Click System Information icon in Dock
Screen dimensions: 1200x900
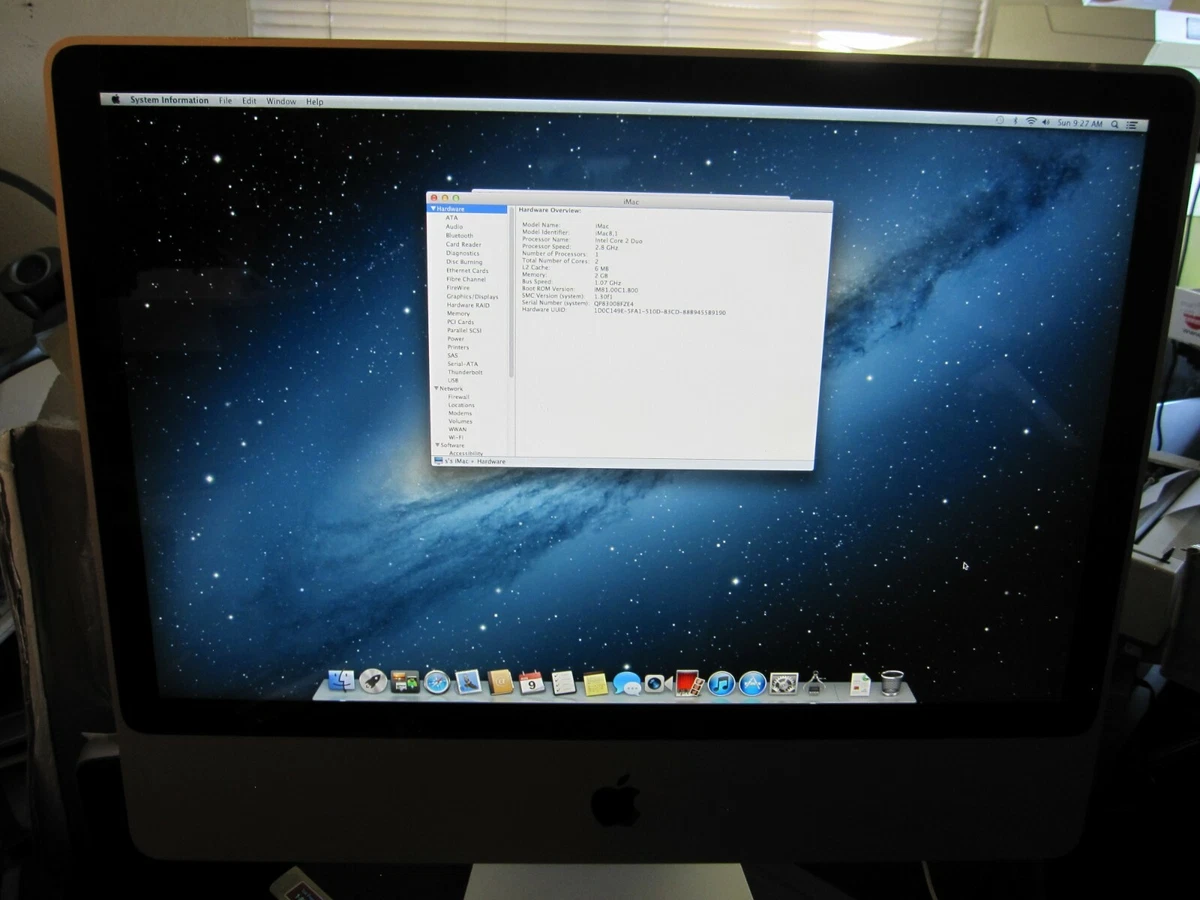(815, 684)
